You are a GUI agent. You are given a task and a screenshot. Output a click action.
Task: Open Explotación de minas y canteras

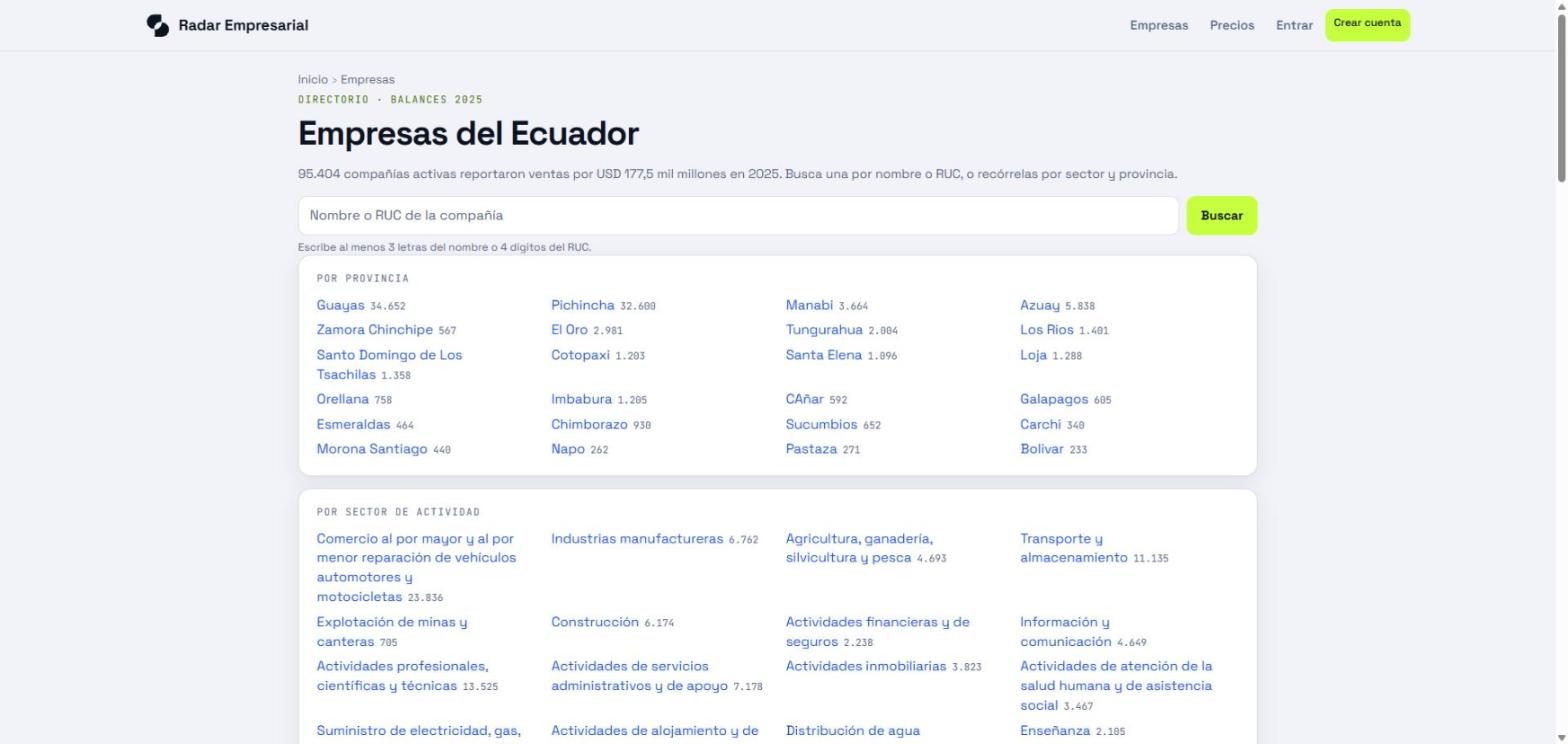392,632
